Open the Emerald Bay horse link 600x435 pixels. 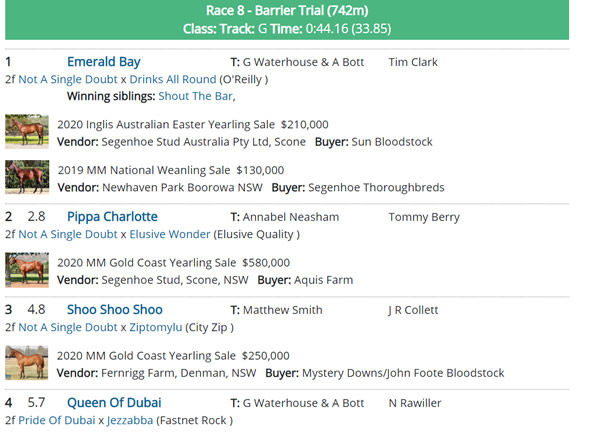(103, 62)
